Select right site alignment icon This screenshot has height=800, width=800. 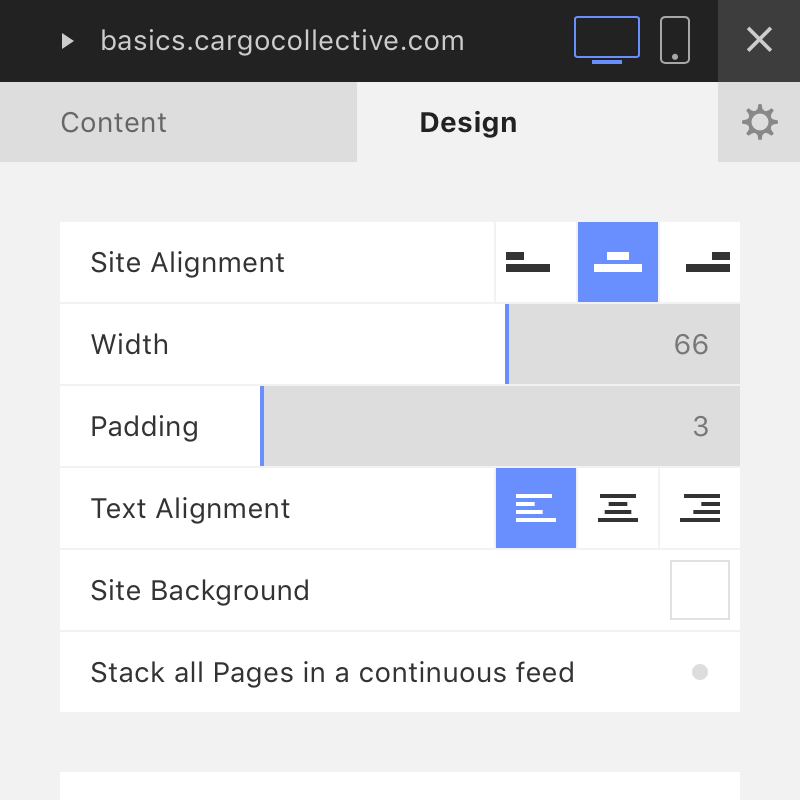[x=699, y=262]
